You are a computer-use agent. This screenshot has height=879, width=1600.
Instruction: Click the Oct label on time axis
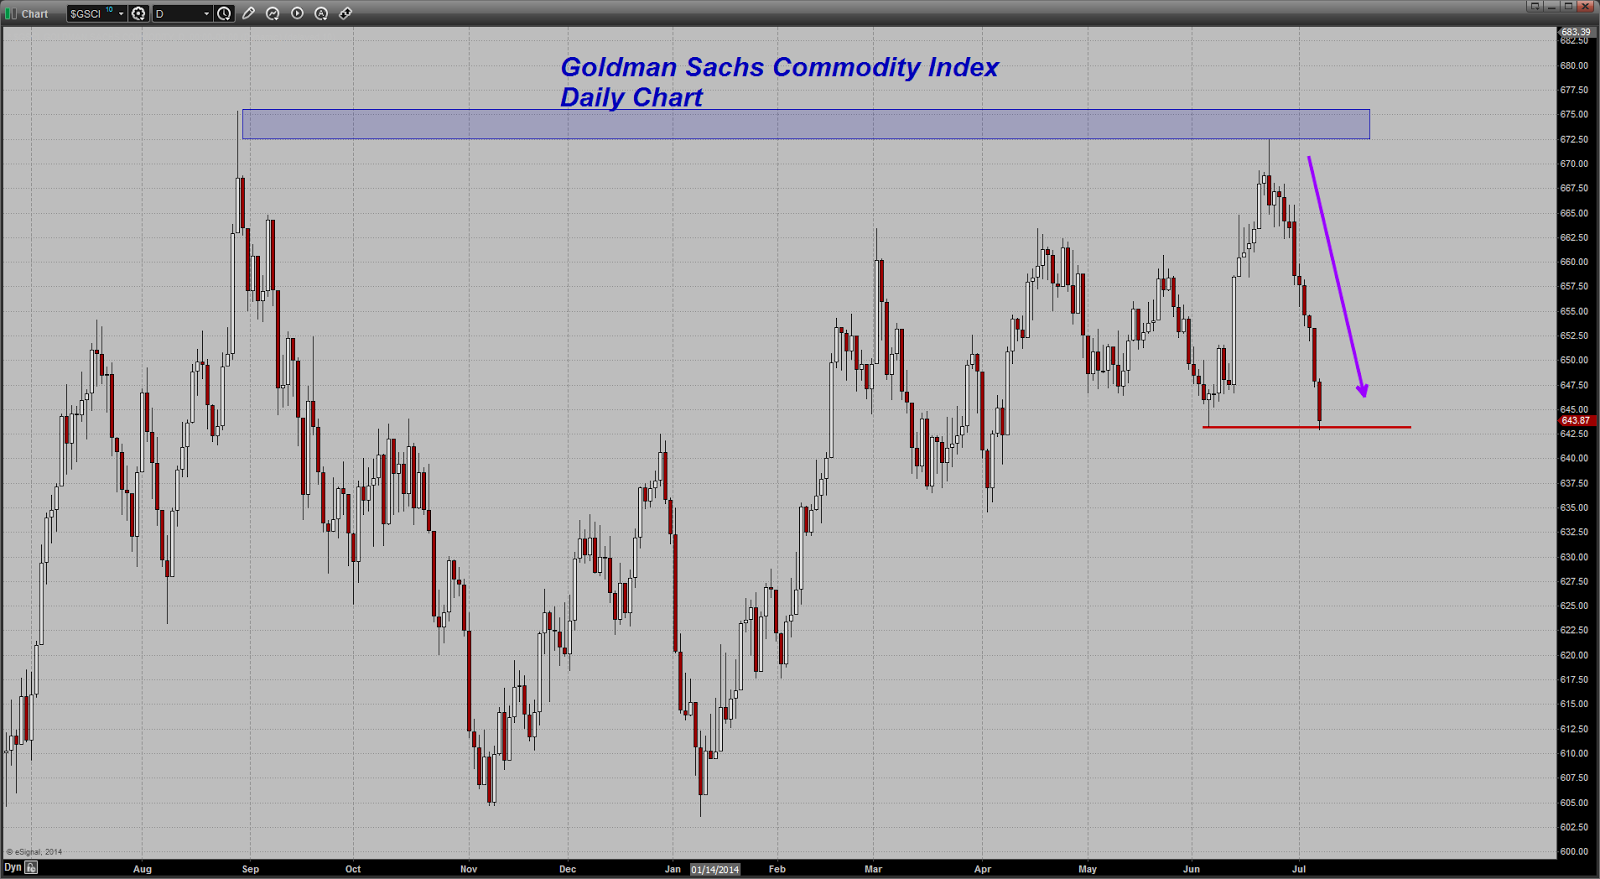pos(353,870)
